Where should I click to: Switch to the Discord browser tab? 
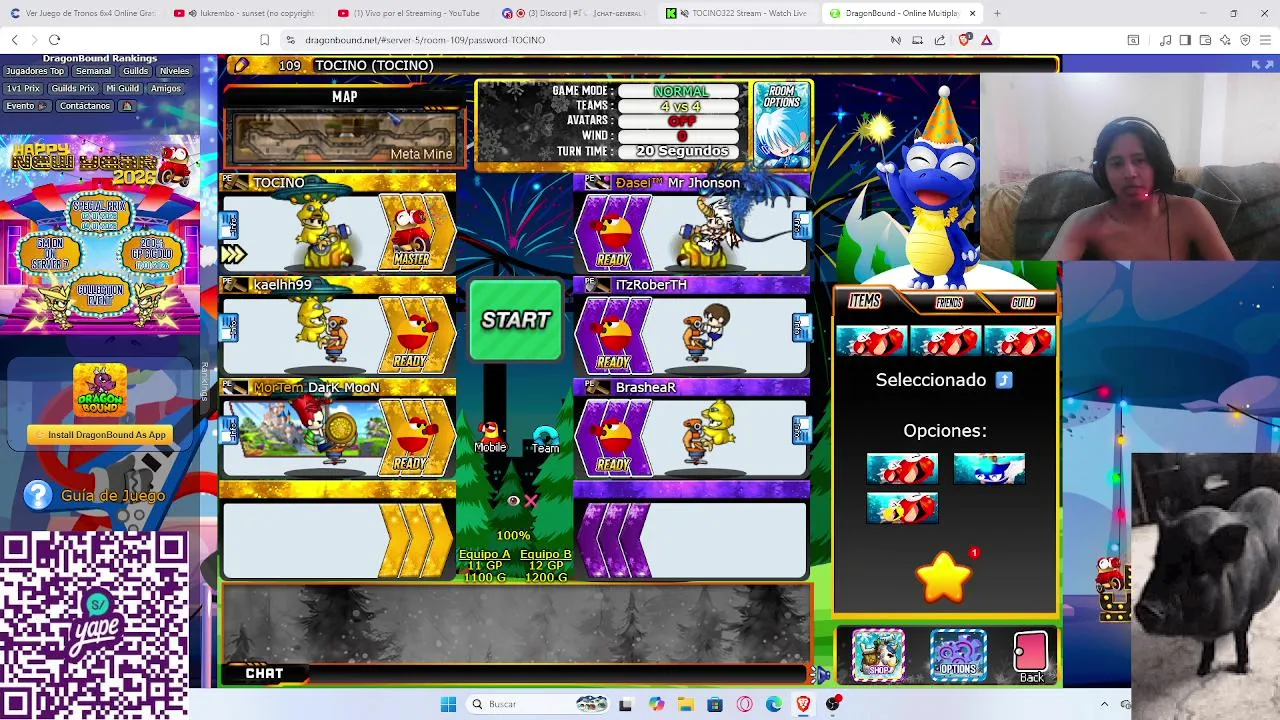(575, 13)
